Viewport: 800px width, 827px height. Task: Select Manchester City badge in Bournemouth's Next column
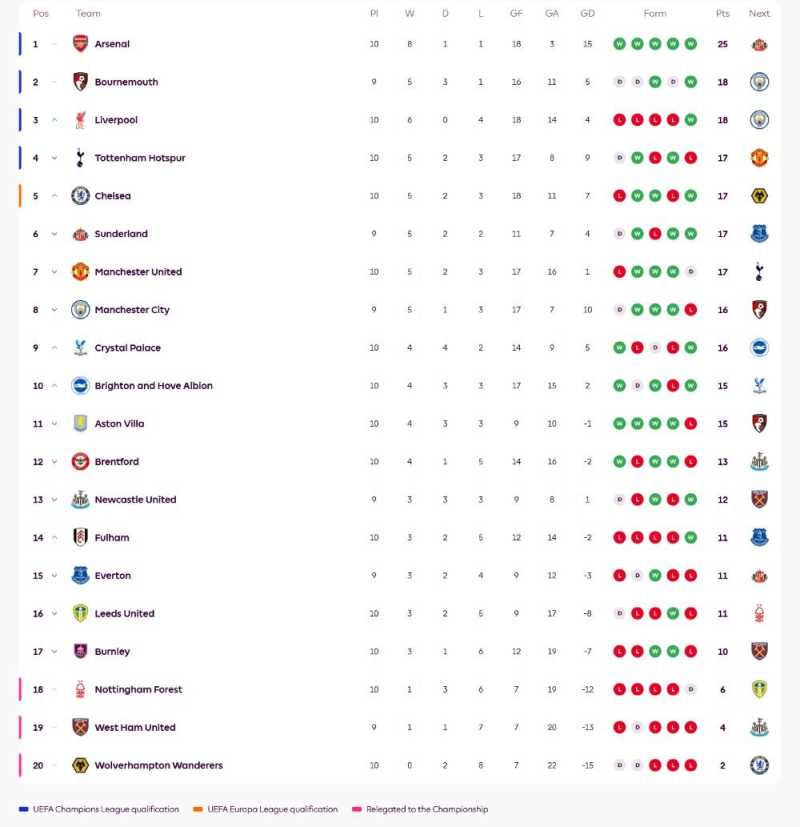[760, 82]
